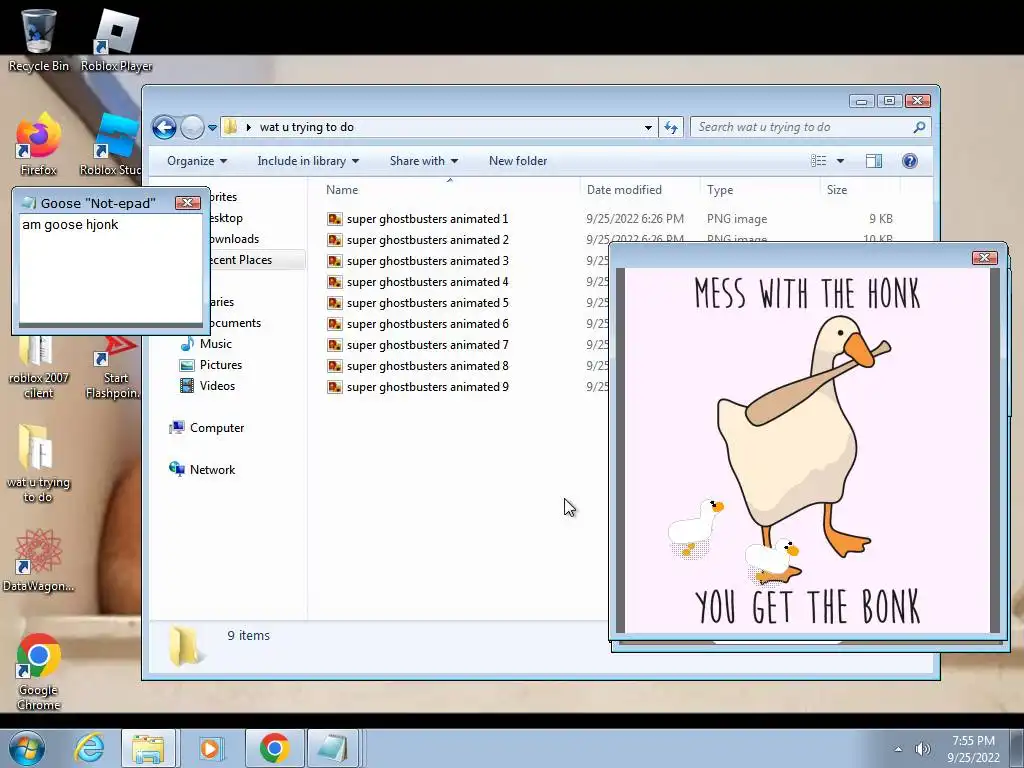Click the search magnifier icon
This screenshot has height=768, width=1024.
(x=919, y=127)
